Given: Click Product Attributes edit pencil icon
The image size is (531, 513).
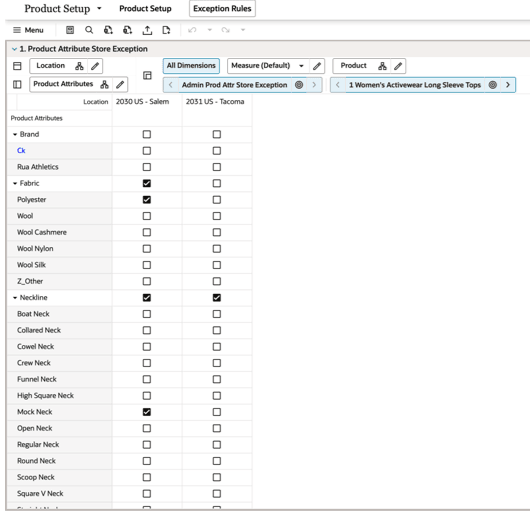Looking at the screenshot, I should 120,85.
